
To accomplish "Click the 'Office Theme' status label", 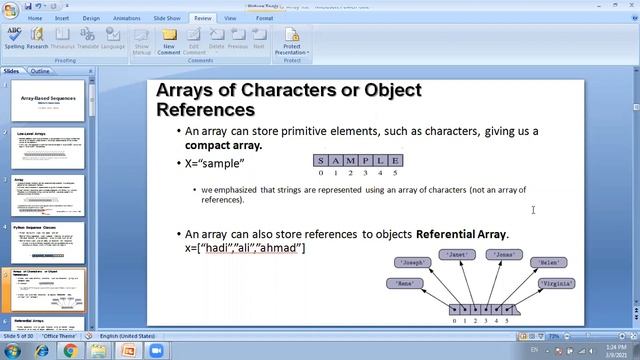I will (59, 336).
